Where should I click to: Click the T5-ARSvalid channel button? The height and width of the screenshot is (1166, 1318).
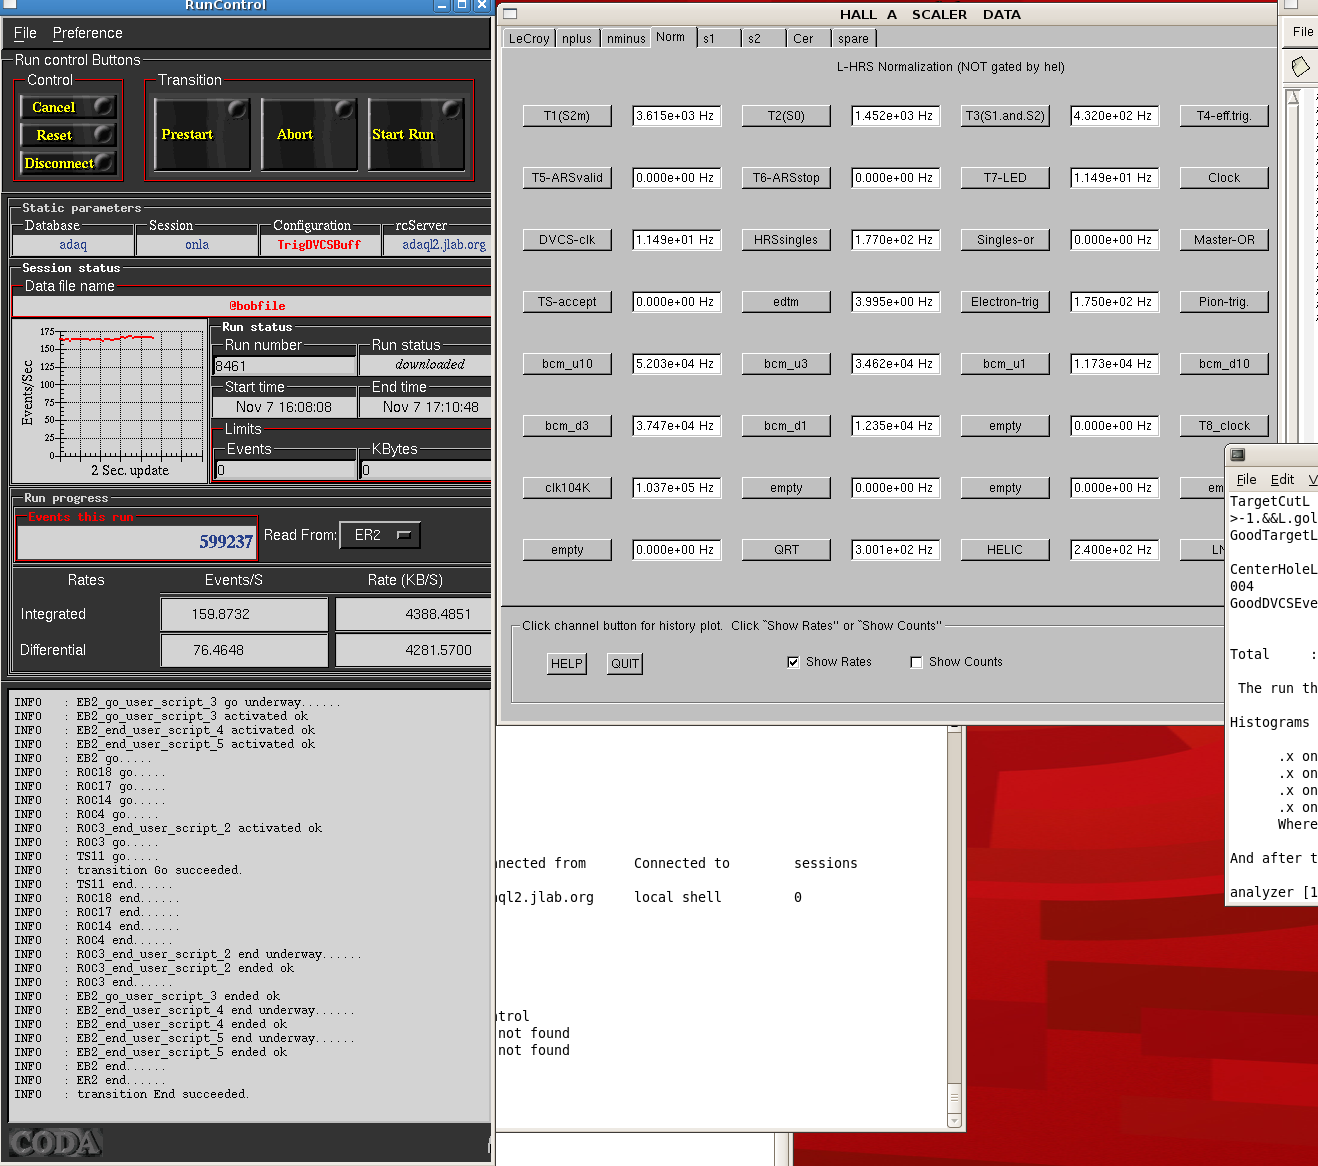567,178
